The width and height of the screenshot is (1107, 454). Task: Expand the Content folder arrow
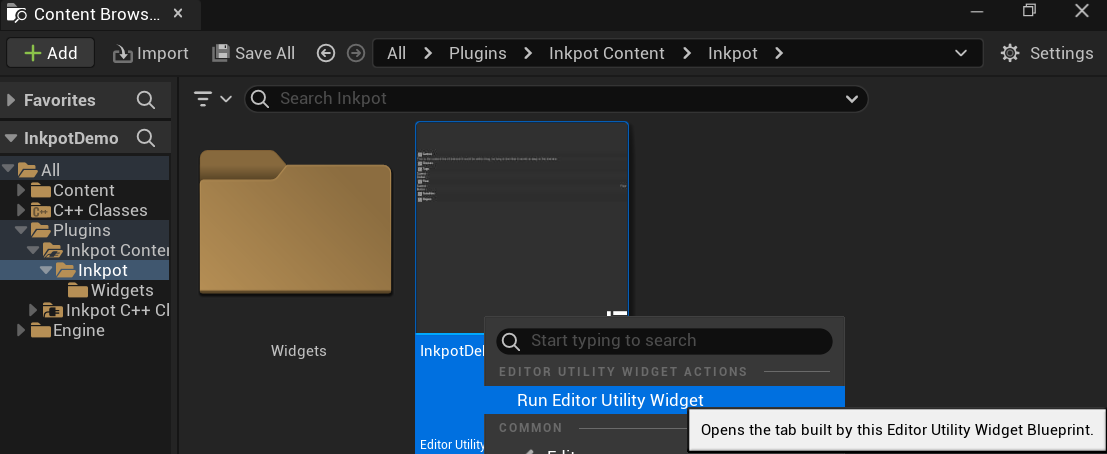coord(21,190)
